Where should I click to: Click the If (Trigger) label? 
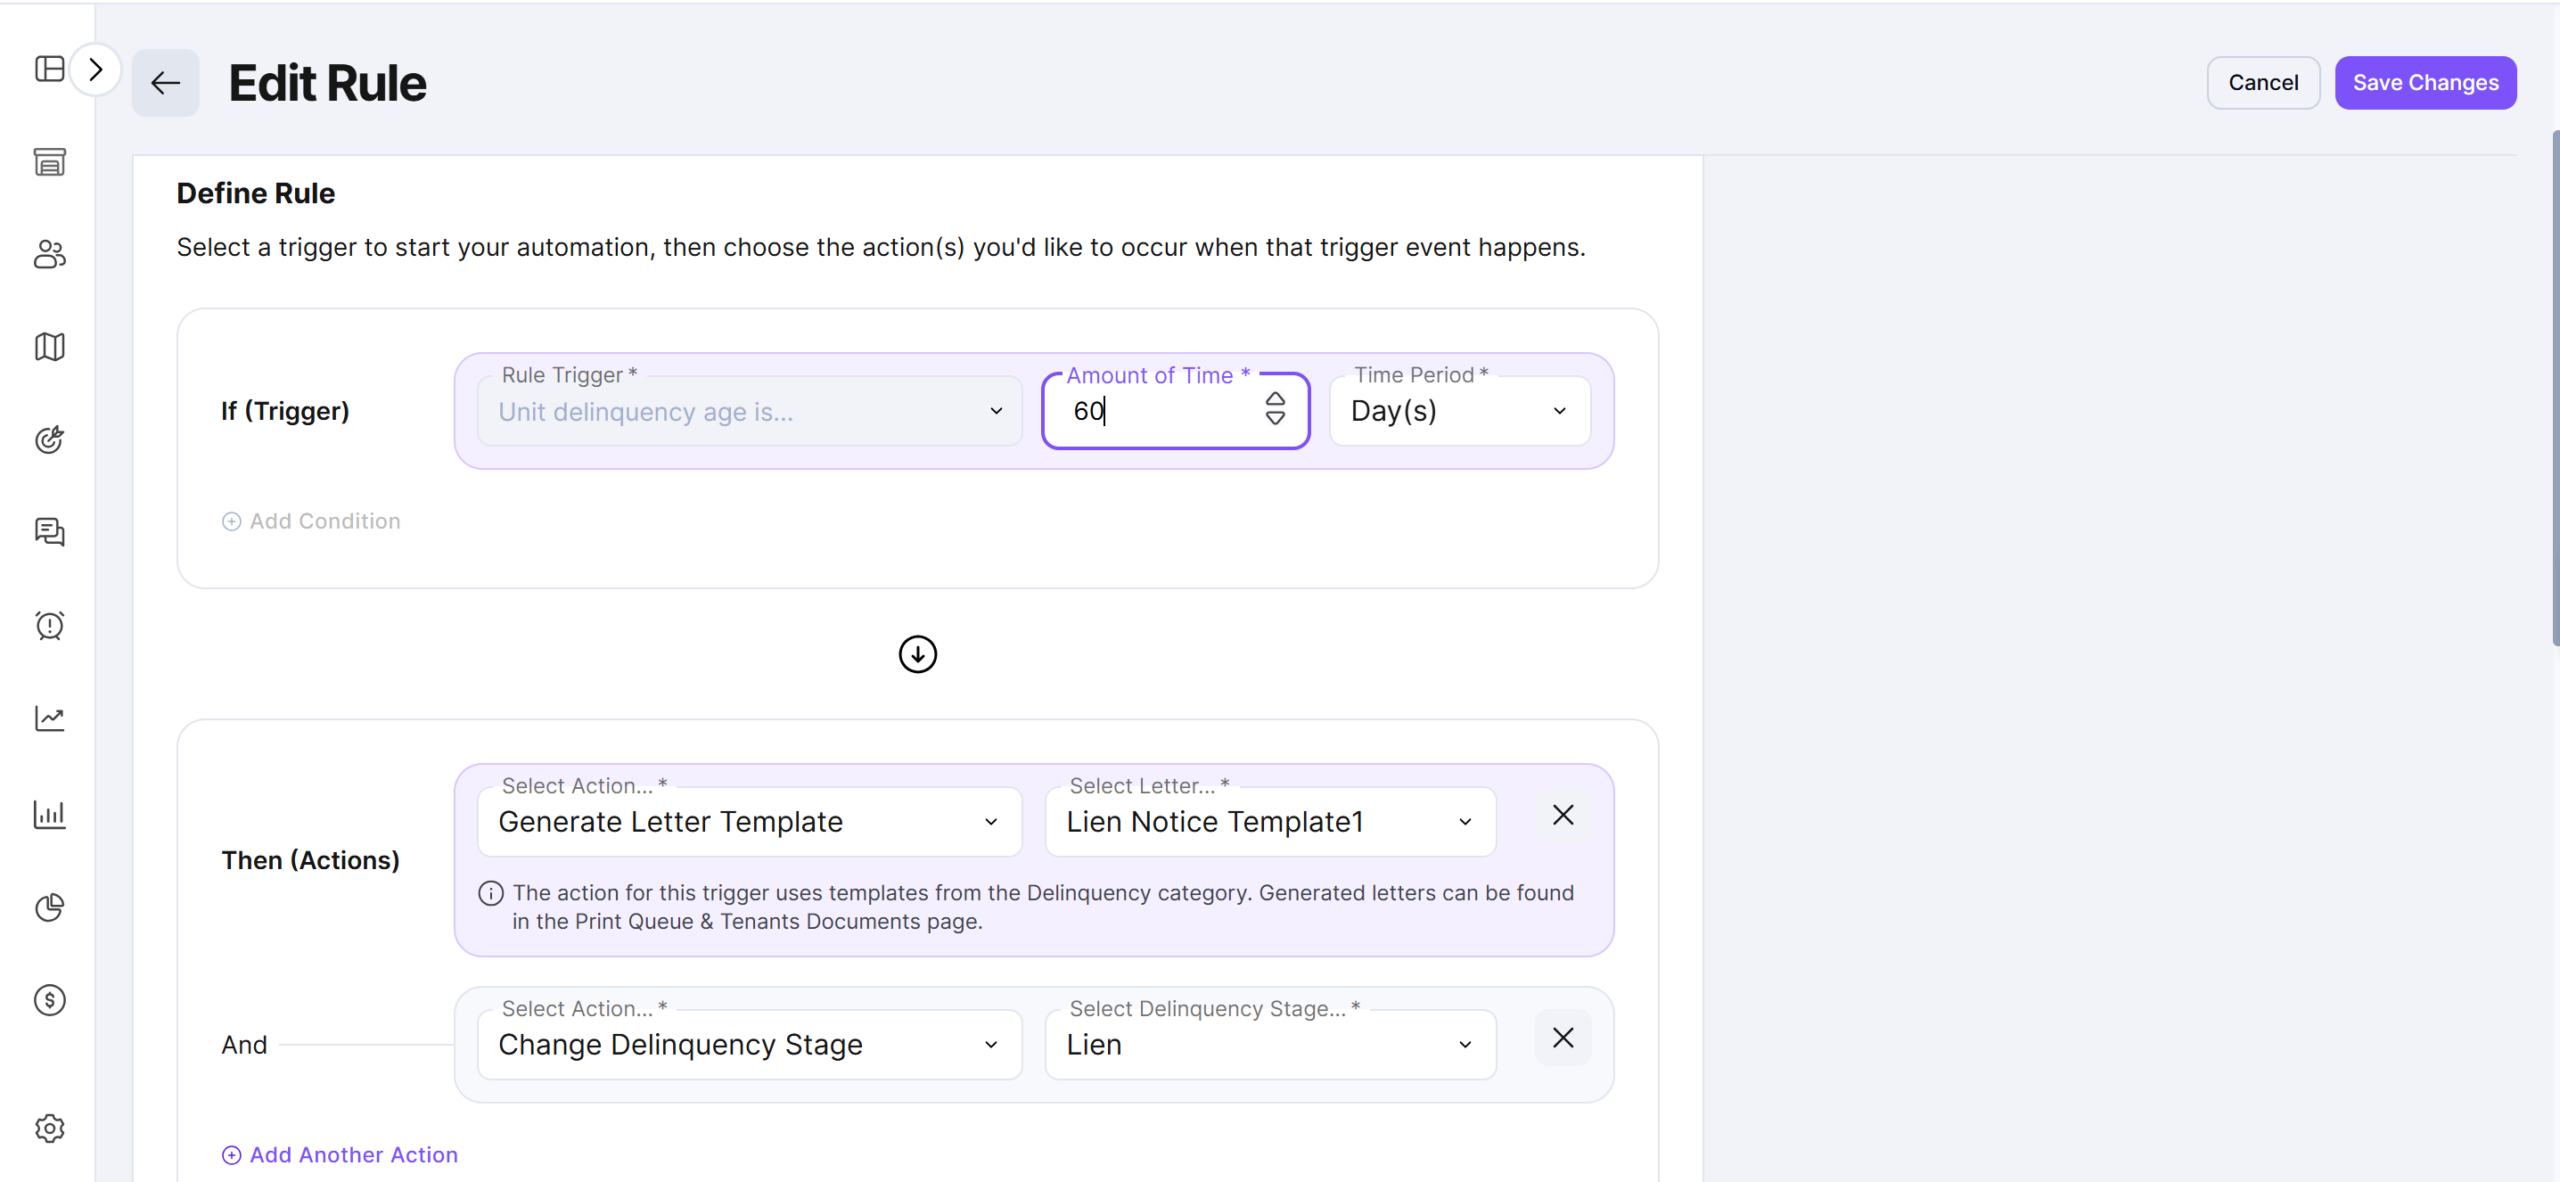pyautogui.click(x=285, y=411)
